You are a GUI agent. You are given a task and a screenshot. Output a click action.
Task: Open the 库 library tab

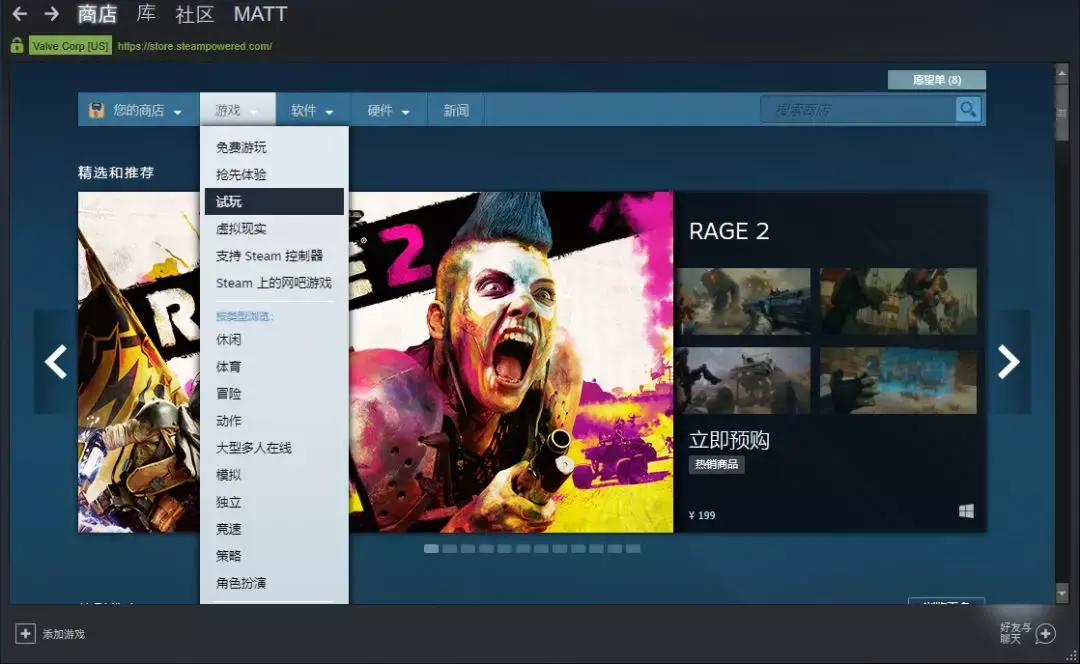point(146,13)
